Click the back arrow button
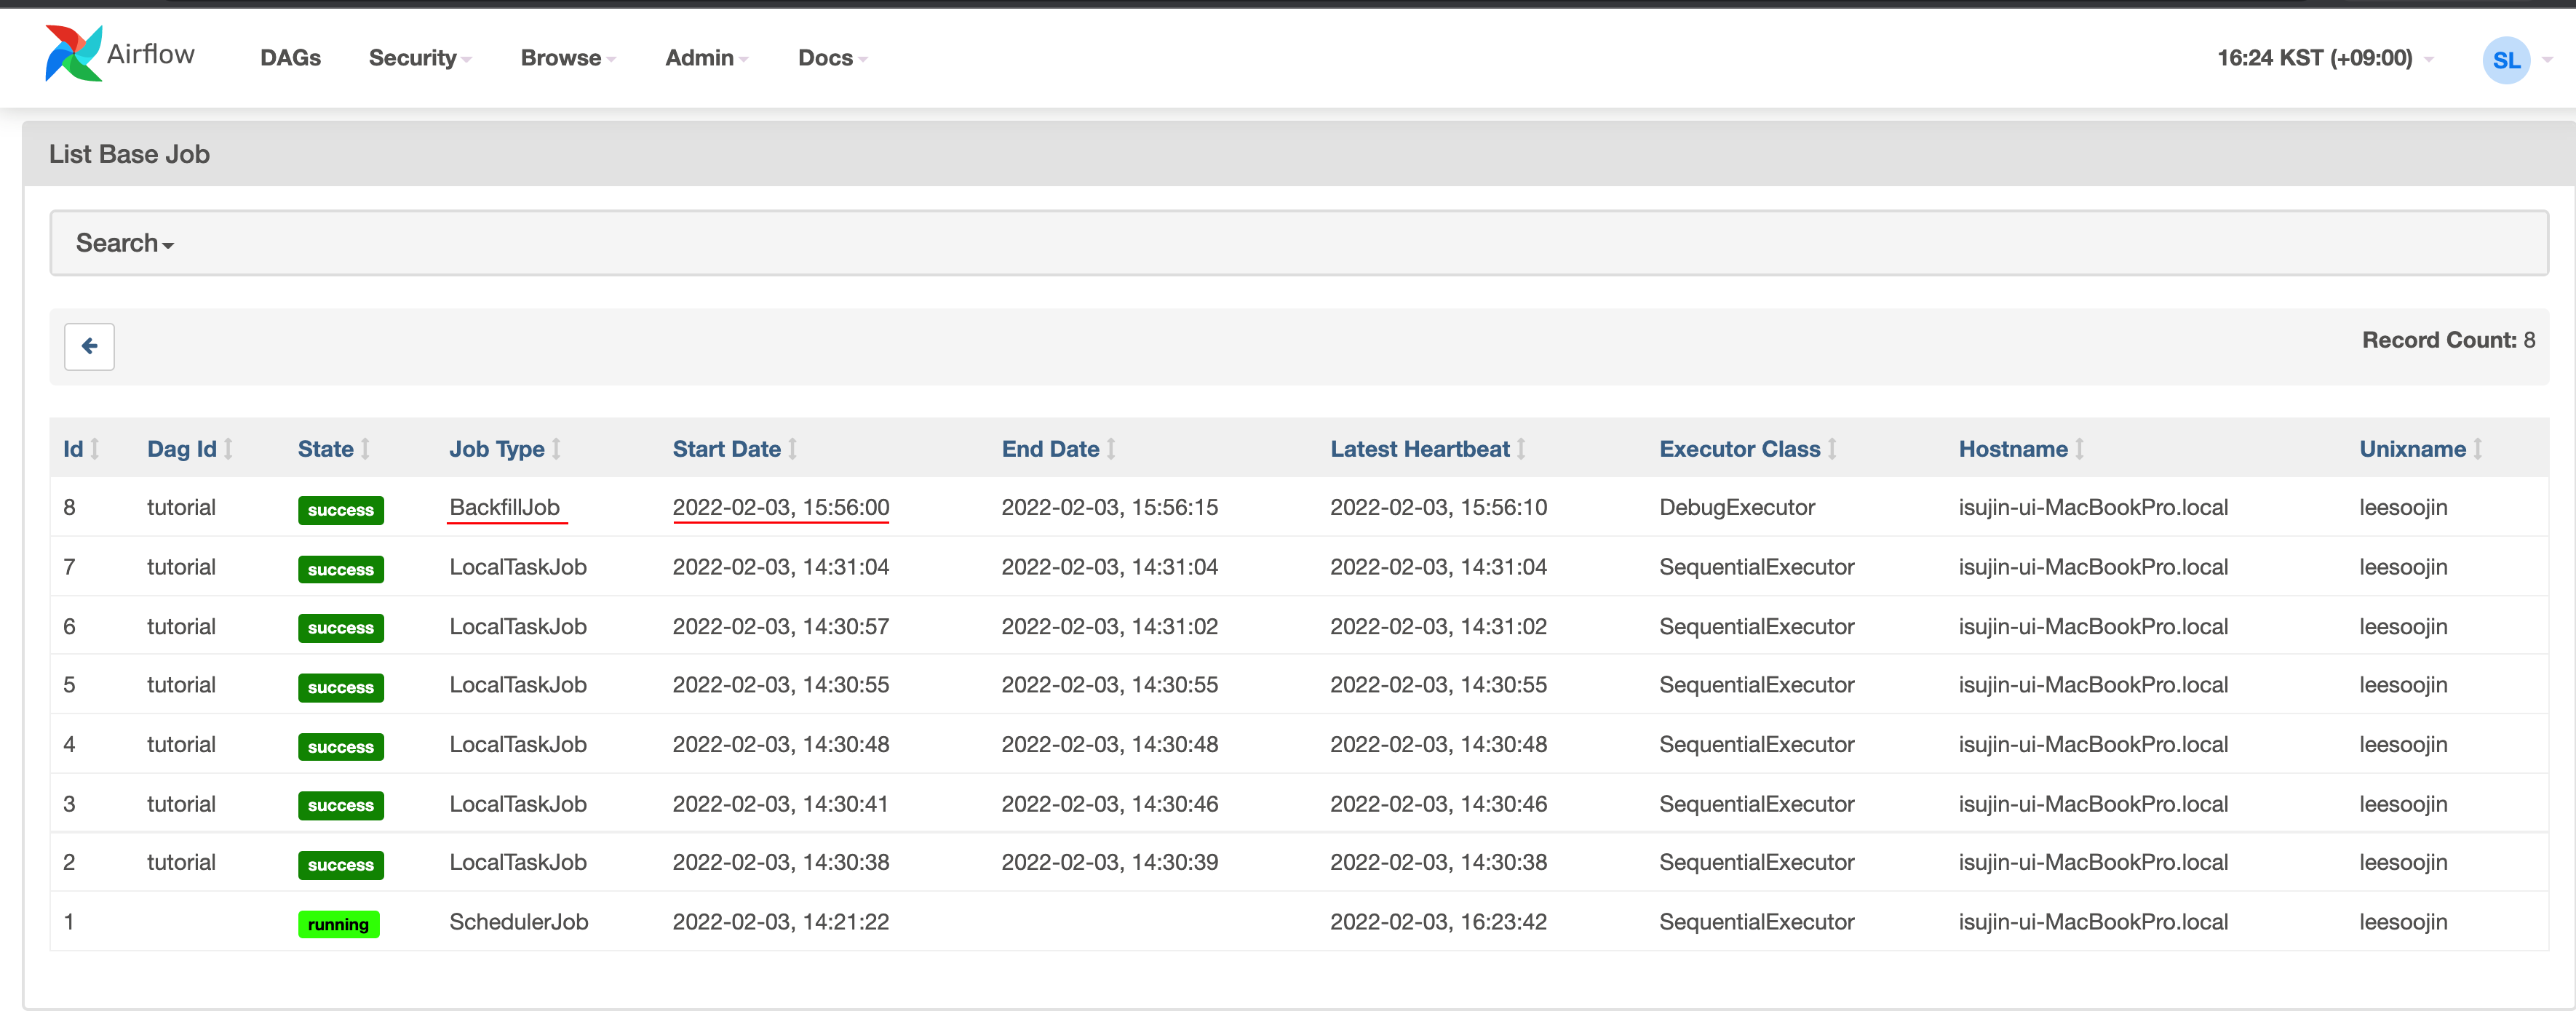The height and width of the screenshot is (1027, 2576). pyautogui.click(x=89, y=346)
